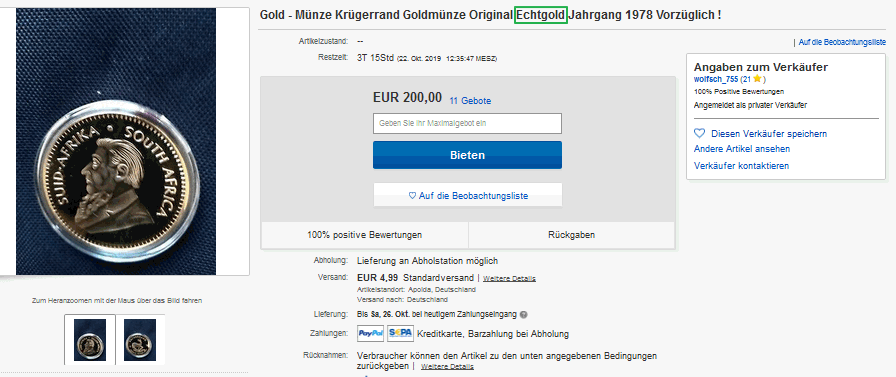Click Verkäufer kontaktieren link
896x377 pixels.
pyautogui.click(x=741, y=166)
